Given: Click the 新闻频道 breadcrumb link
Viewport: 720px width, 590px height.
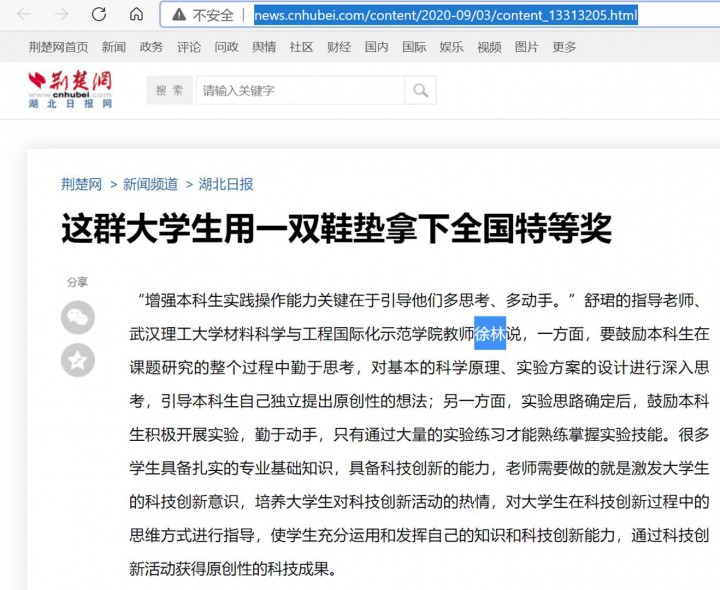Looking at the screenshot, I should pos(150,184).
